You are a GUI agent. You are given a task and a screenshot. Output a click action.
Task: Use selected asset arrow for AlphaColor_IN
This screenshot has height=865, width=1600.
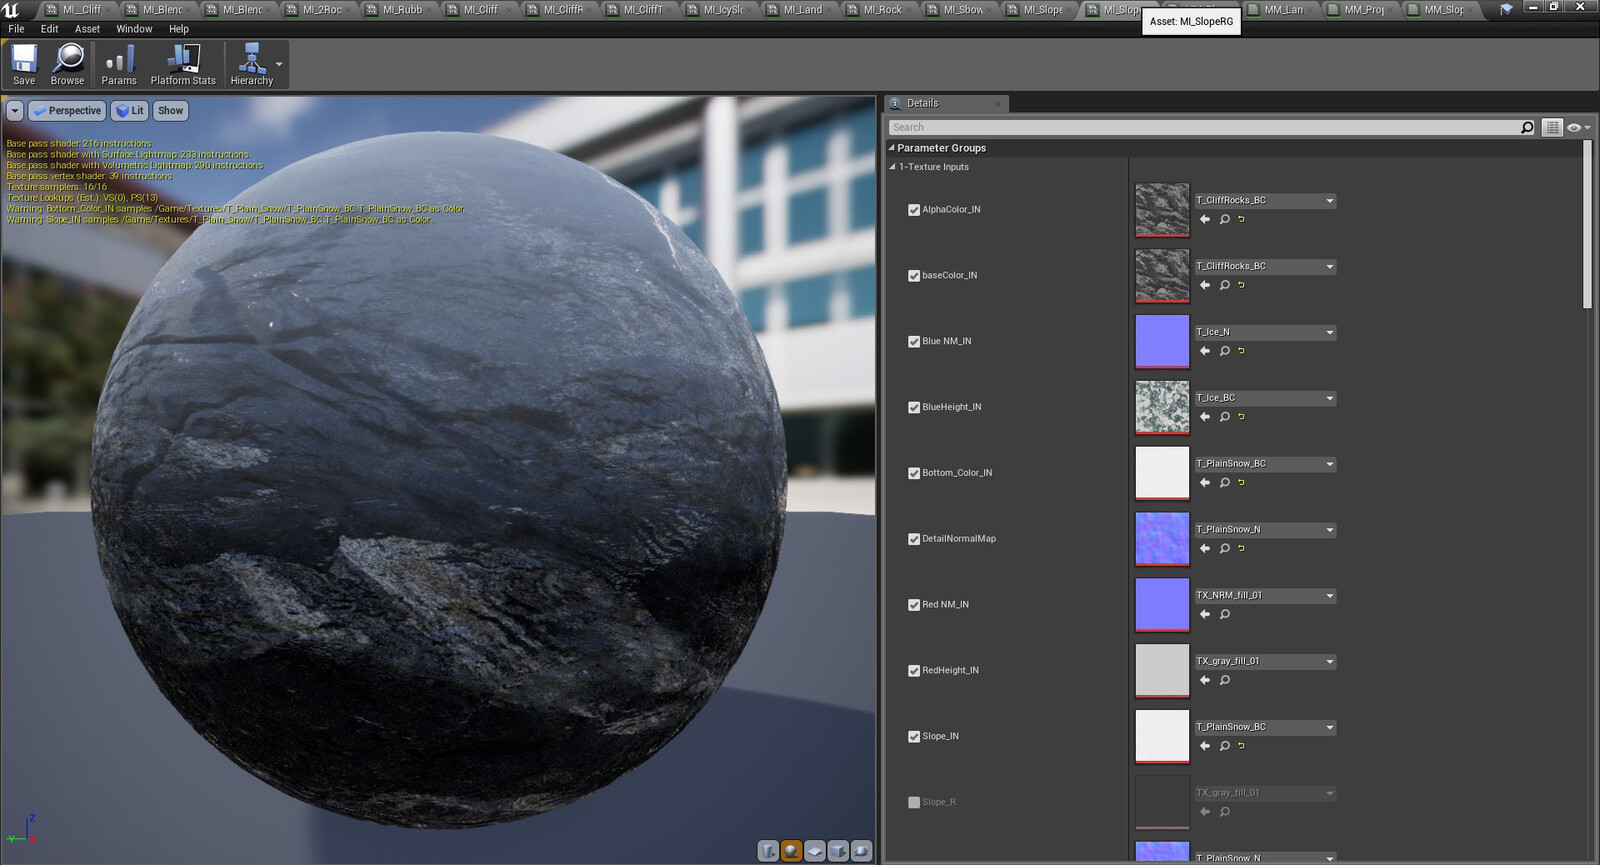click(x=1205, y=219)
